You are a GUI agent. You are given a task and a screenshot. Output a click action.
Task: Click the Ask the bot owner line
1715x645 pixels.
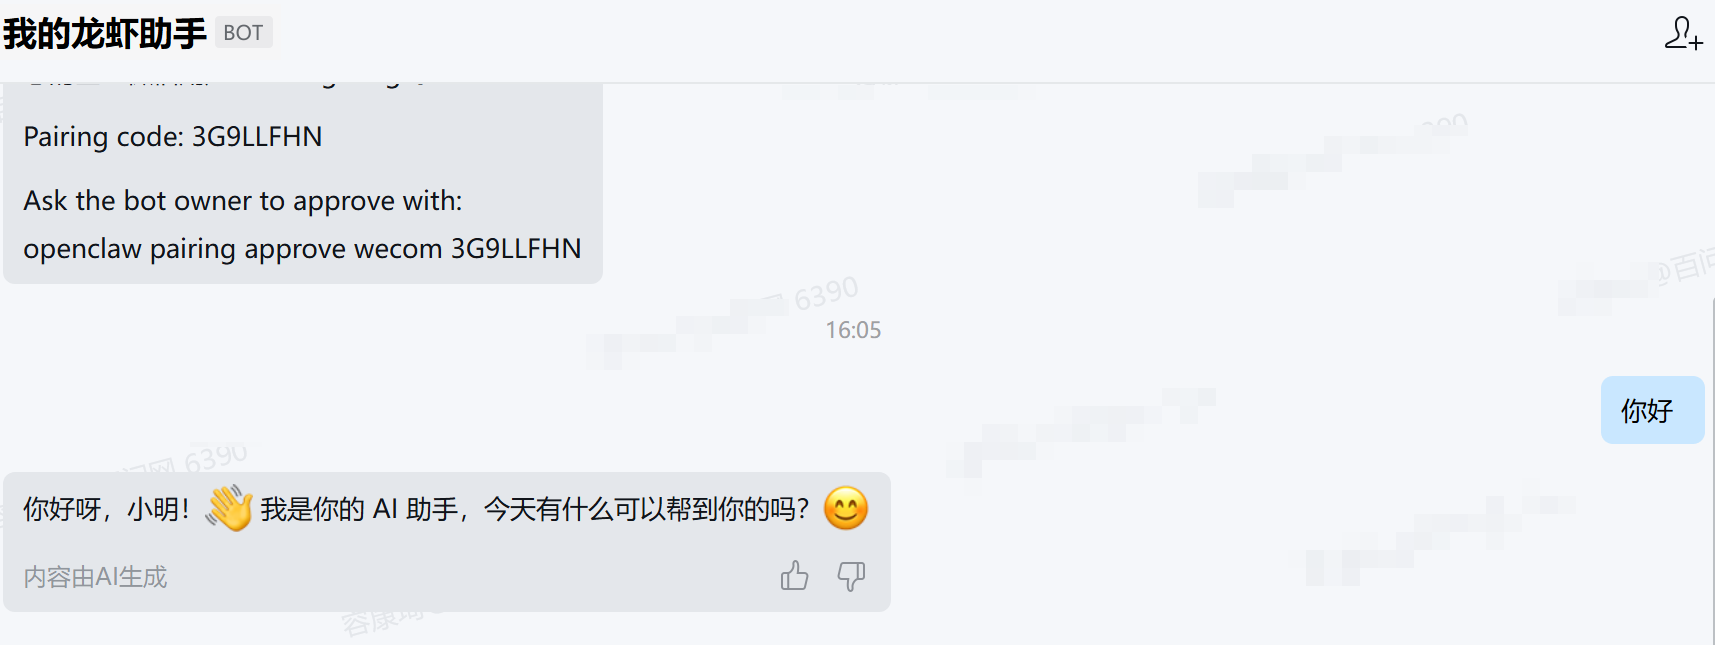click(x=243, y=201)
